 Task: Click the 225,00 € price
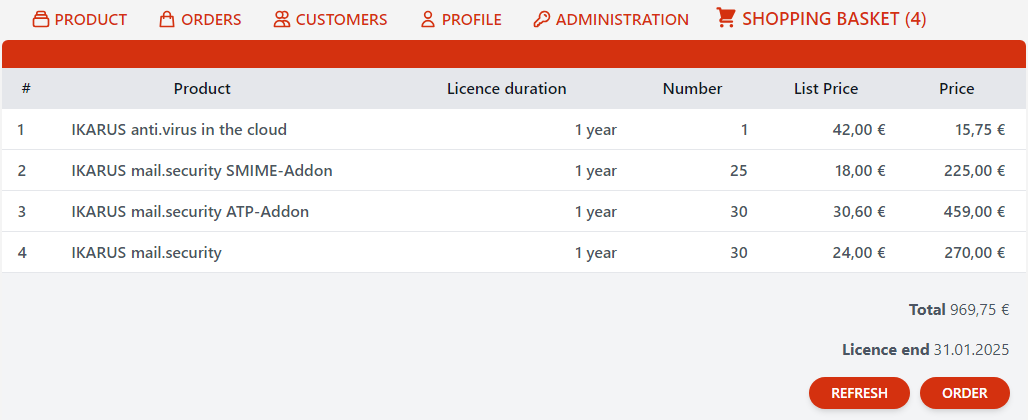point(974,170)
